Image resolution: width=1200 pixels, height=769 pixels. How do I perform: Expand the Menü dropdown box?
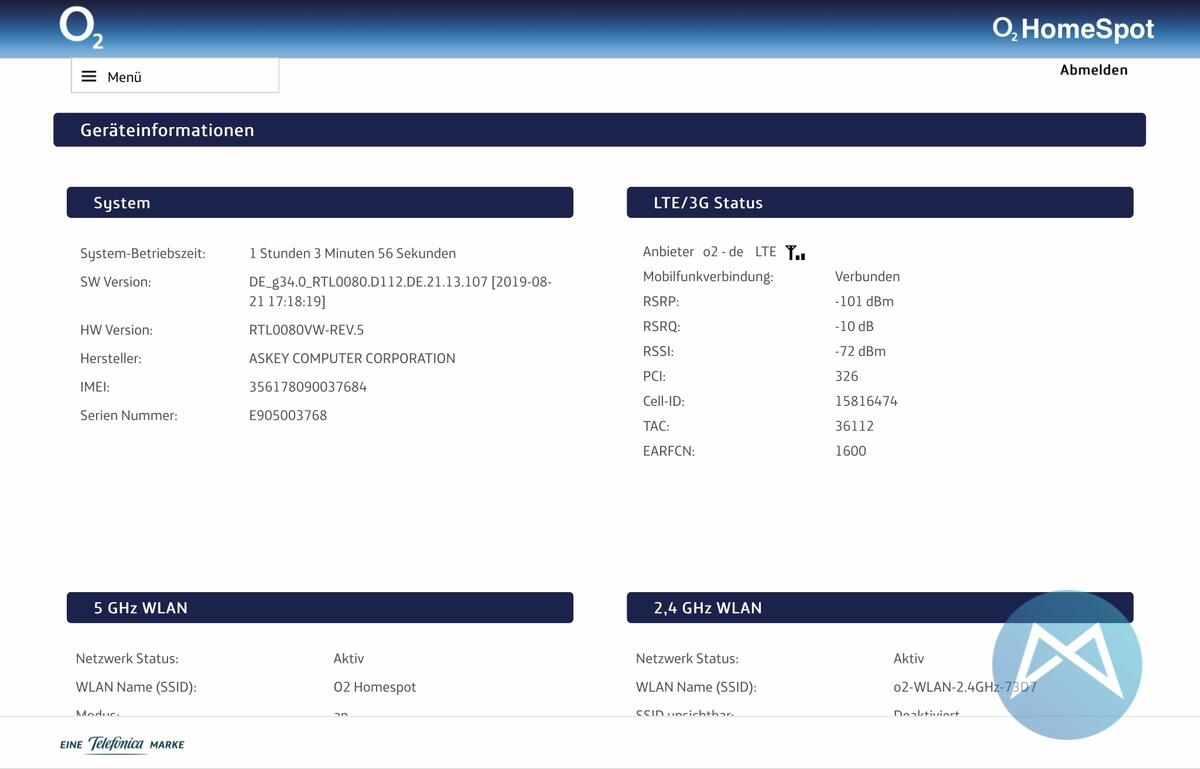tap(175, 76)
